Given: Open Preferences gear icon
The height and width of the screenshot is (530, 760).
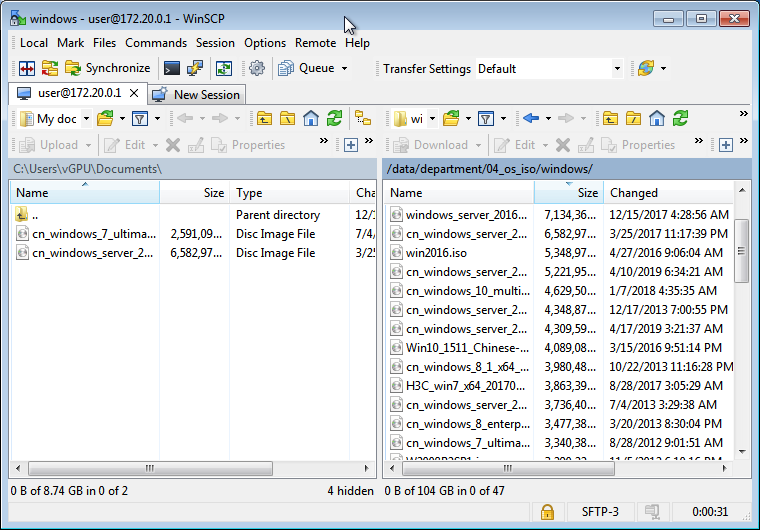Looking at the screenshot, I should tap(257, 68).
